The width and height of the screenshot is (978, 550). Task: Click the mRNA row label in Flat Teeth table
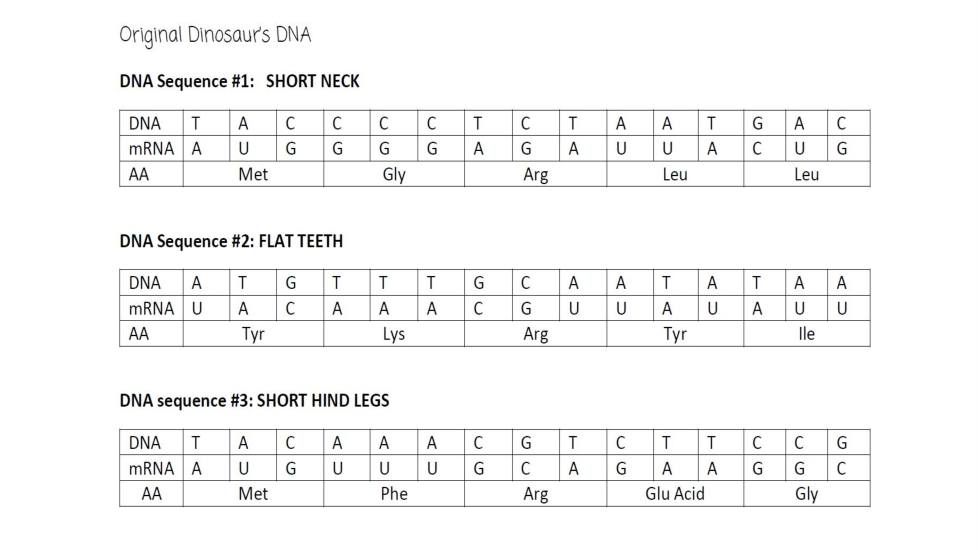(151, 308)
